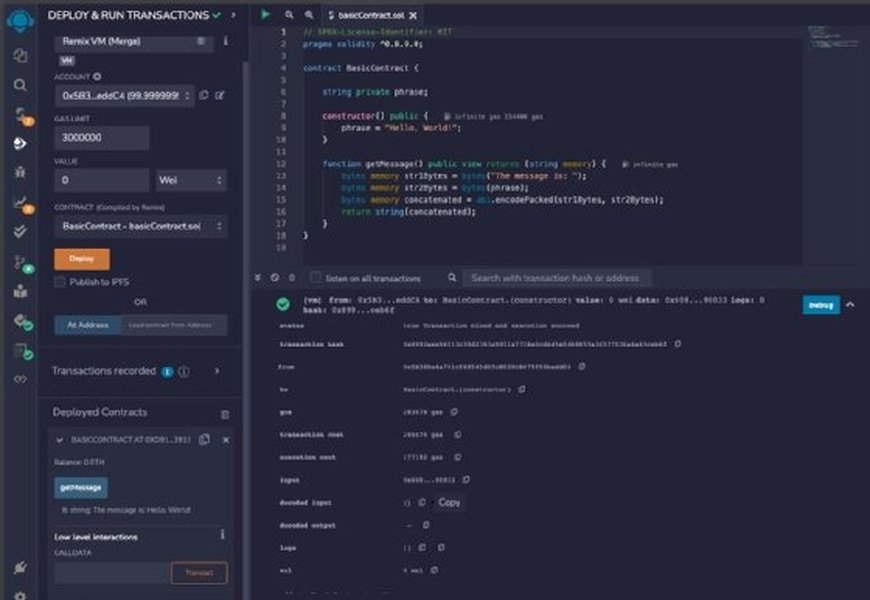Click the Remix logo home icon

(x=20, y=21)
